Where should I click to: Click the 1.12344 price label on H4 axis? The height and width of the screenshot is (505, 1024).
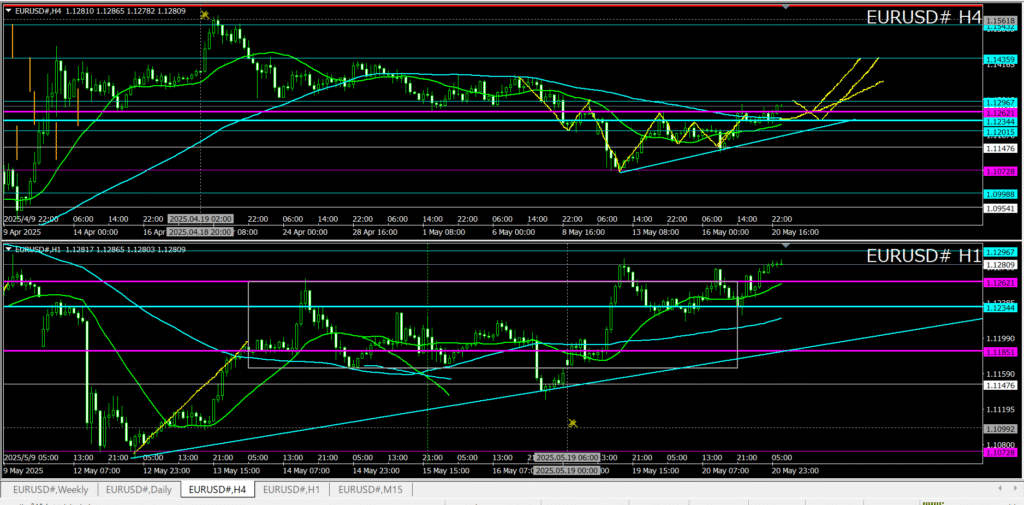pos(999,122)
